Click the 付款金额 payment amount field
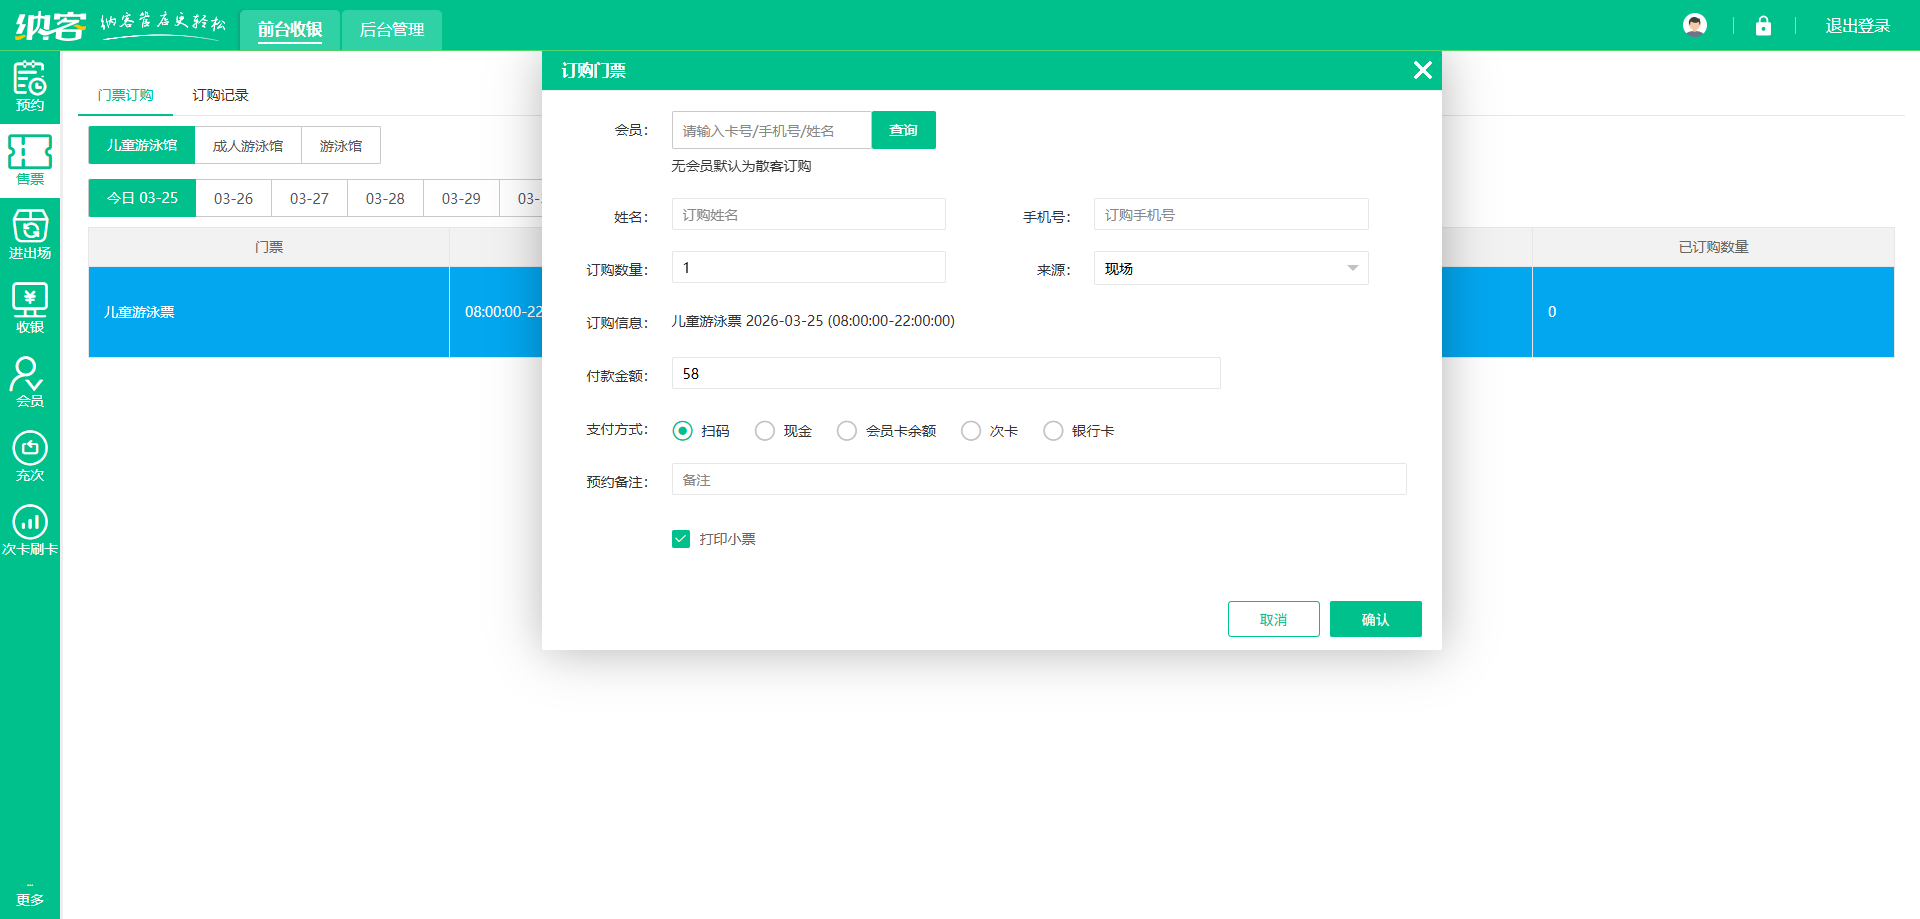The image size is (1920, 919). coord(945,374)
